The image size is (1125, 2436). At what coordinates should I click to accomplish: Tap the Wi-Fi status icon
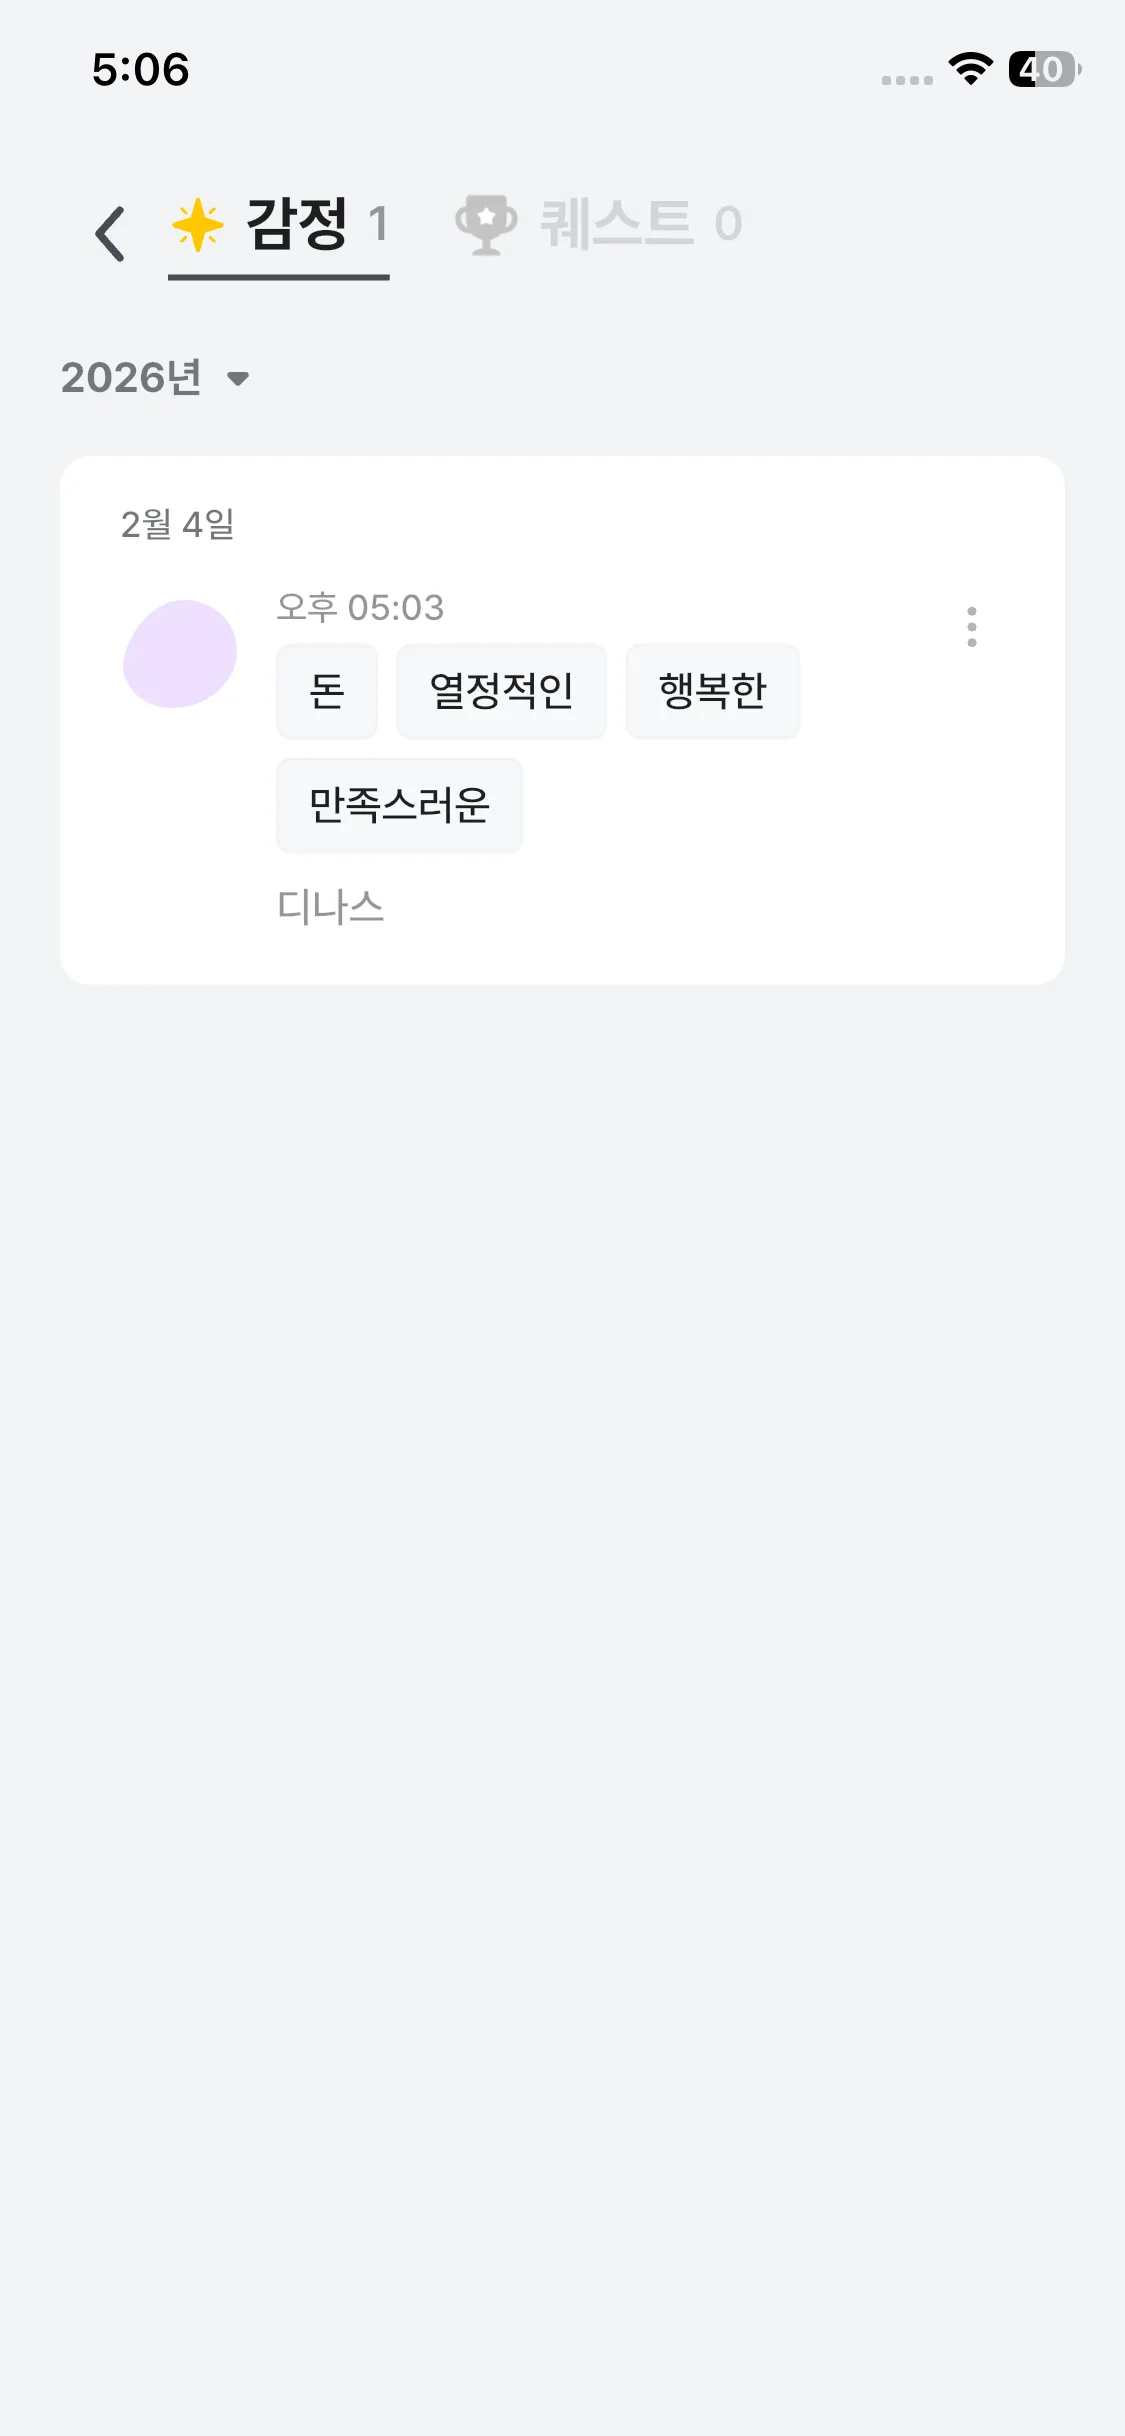[x=970, y=69]
